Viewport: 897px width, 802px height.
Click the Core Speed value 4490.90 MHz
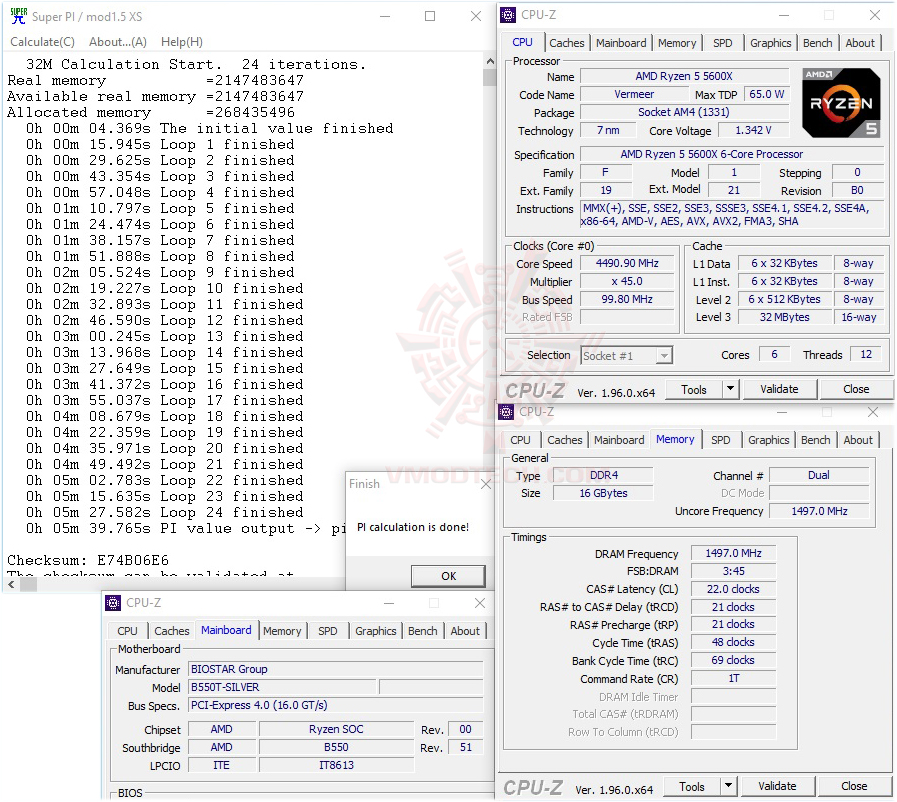pyautogui.click(x=627, y=264)
